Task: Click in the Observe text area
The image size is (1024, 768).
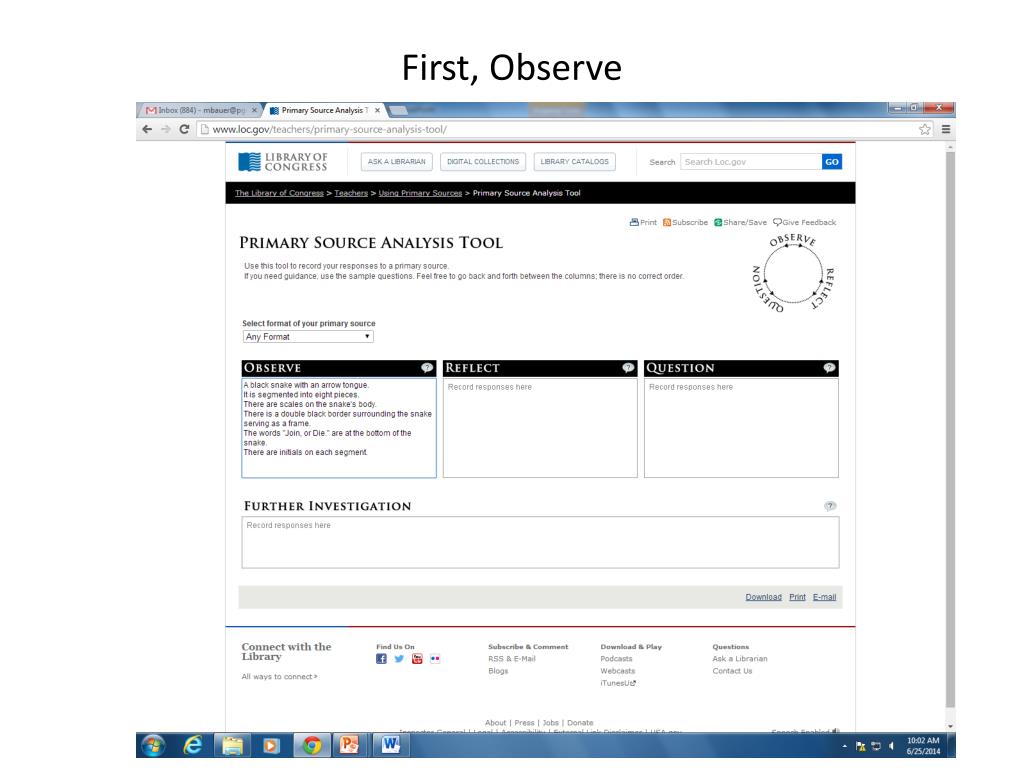Action: pos(339,428)
